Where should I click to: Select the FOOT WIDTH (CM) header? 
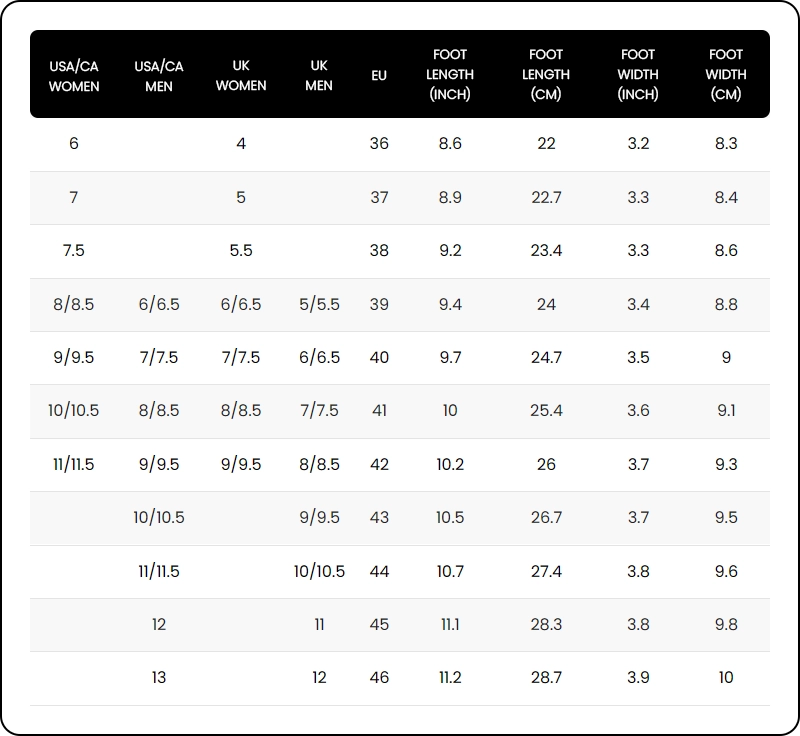[726, 75]
